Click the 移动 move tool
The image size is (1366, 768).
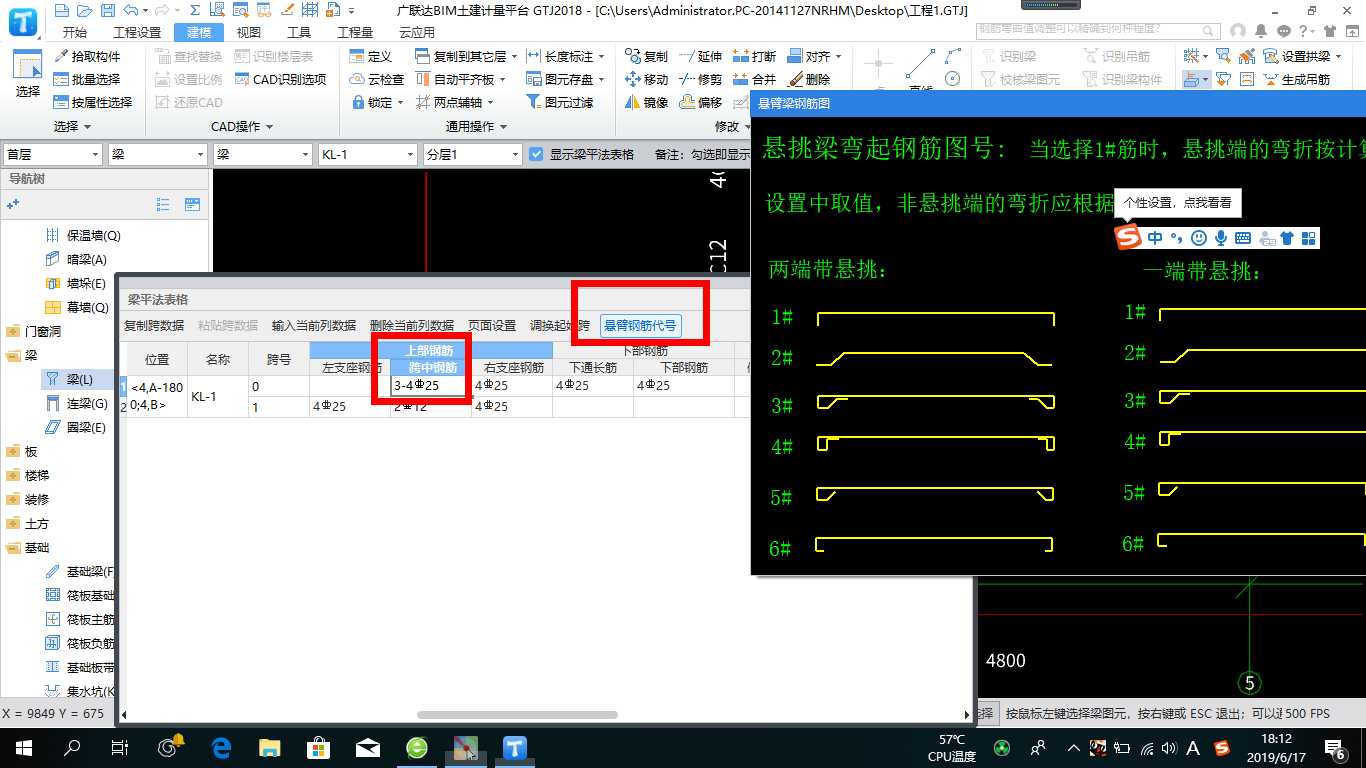pos(647,79)
